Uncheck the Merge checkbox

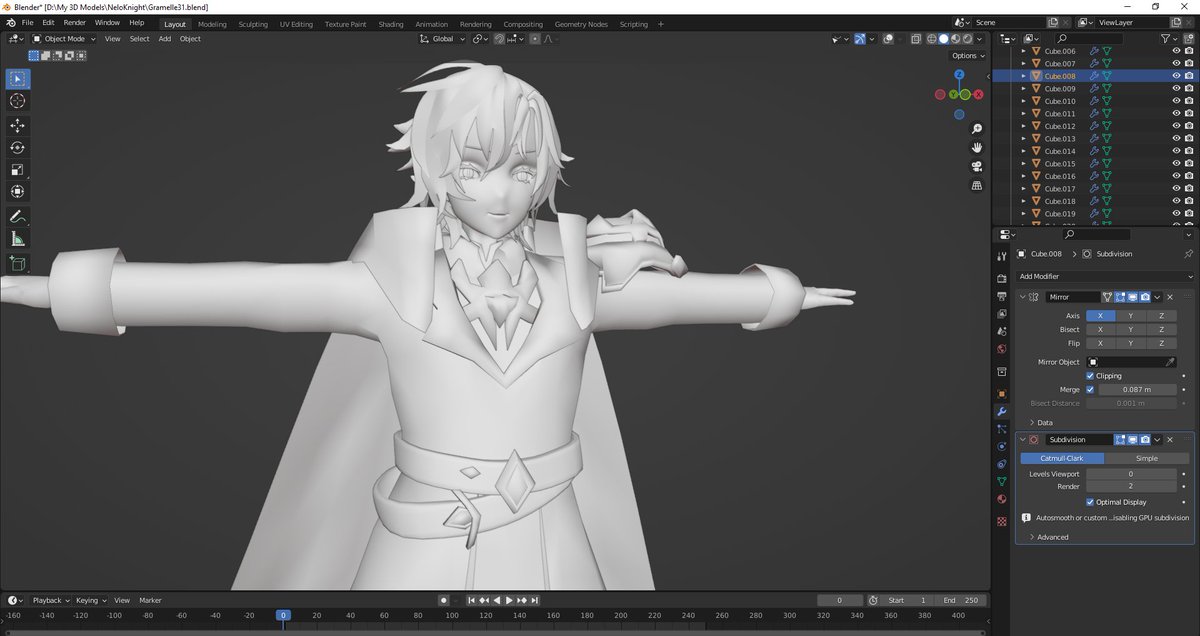pyautogui.click(x=1090, y=389)
